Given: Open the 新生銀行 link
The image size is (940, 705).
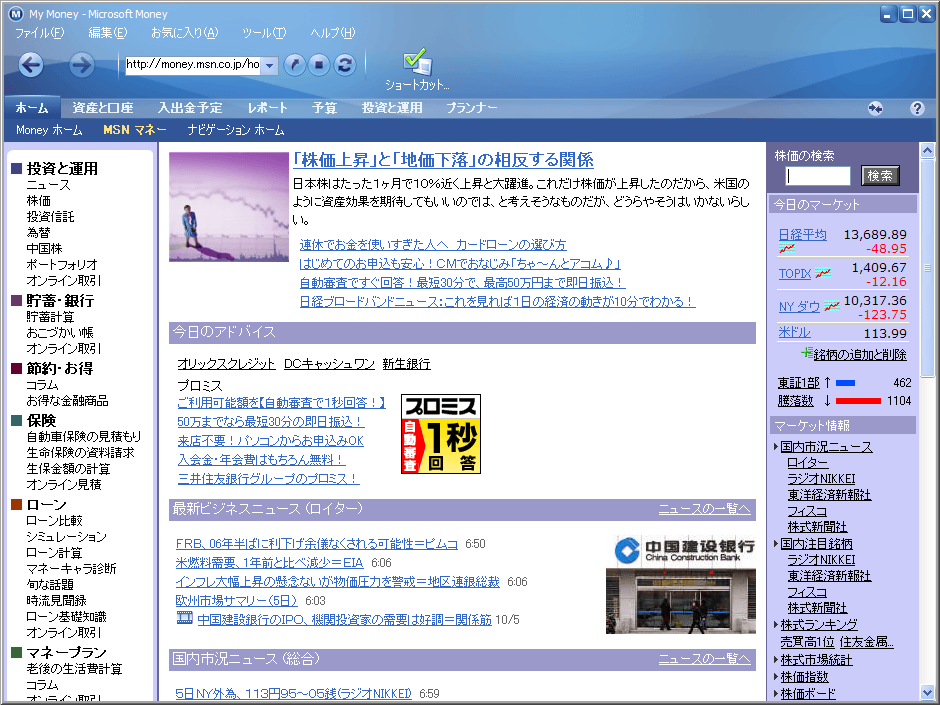Looking at the screenshot, I should (406, 364).
